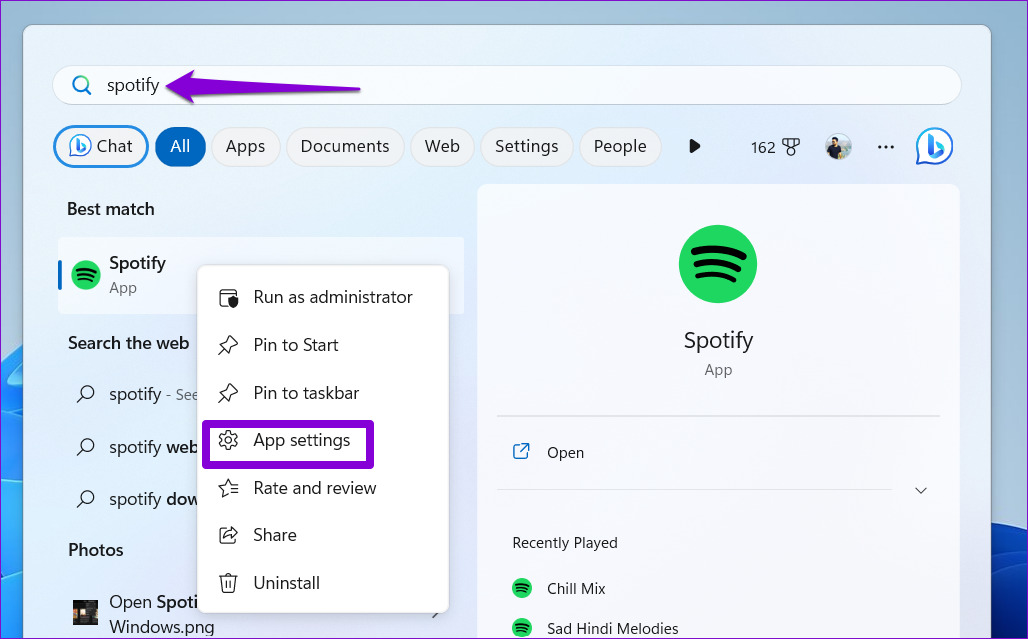
Task: Click the open-external icon beside Open
Action: (x=521, y=452)
